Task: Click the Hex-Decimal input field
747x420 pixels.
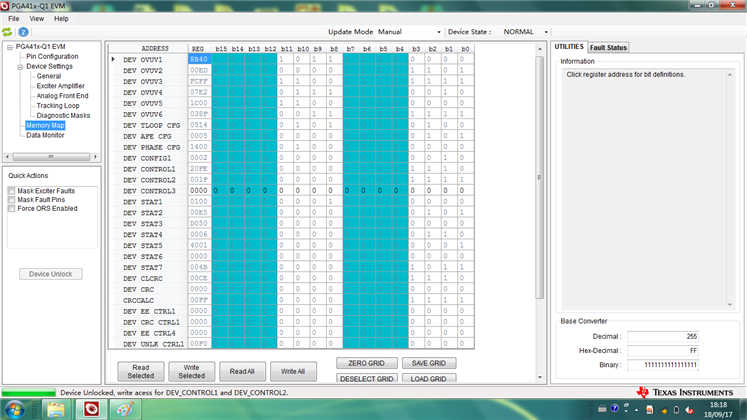Action: tap(663, 350)
